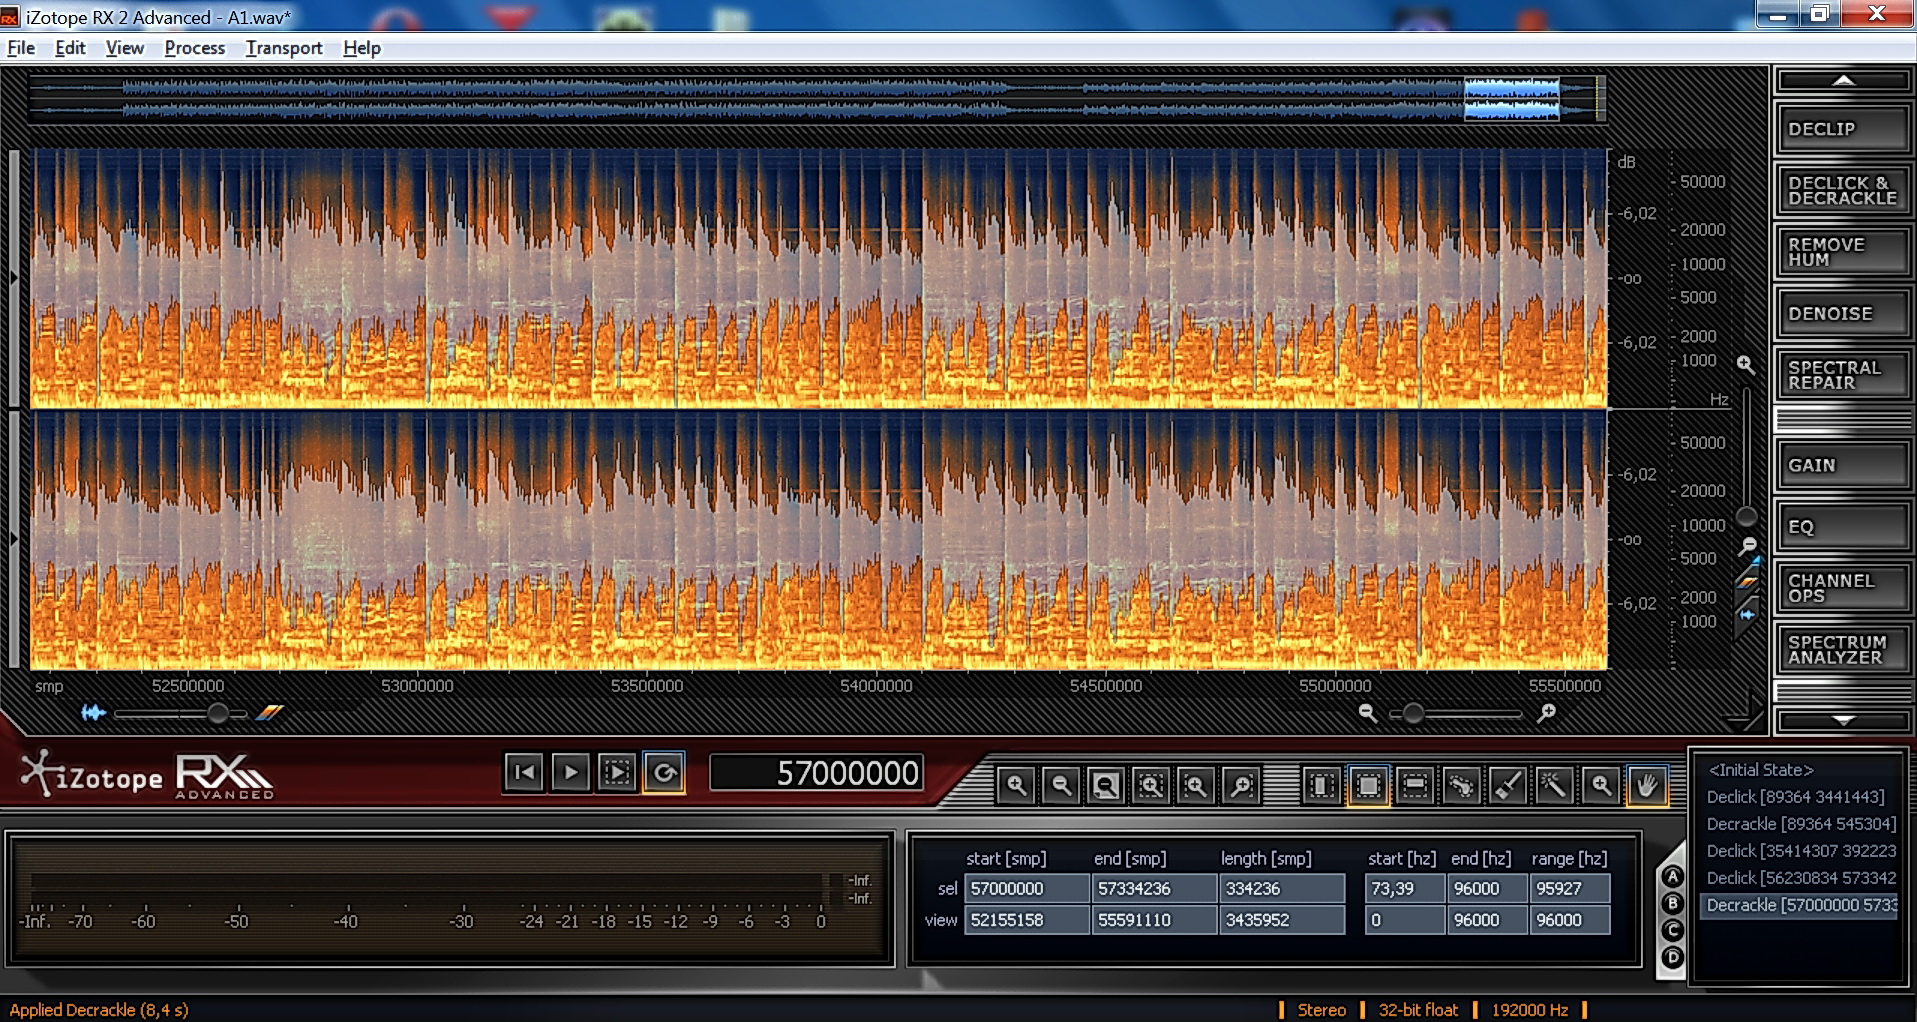The image size is (1917, 1022).
Task: Select the magic wand tool
Action: pos(1553,786)
